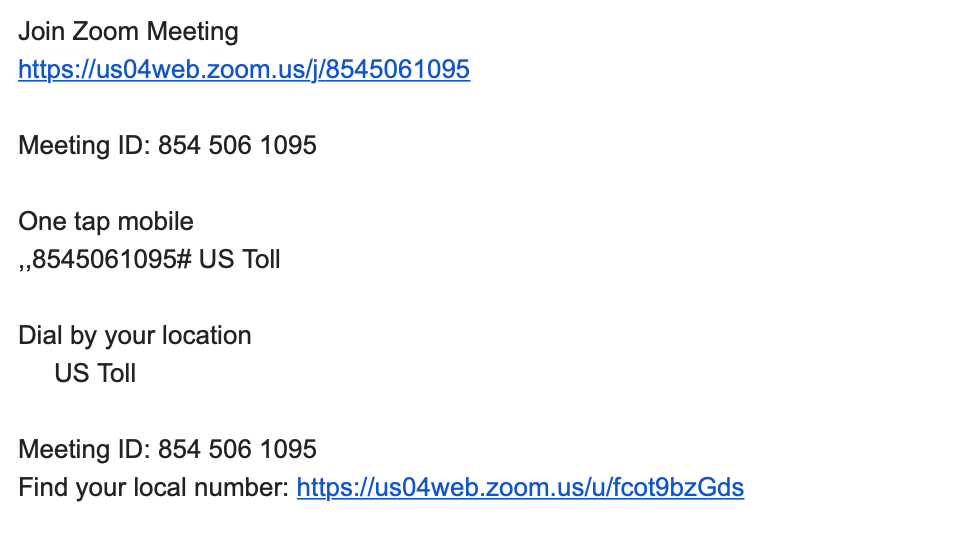Click "854 506 1095" digits above Find your local number
970x538 pixels.
click(237, 450)
